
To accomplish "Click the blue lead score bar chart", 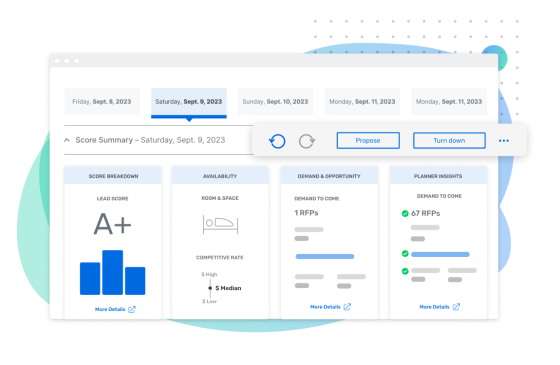I will 112,272.
